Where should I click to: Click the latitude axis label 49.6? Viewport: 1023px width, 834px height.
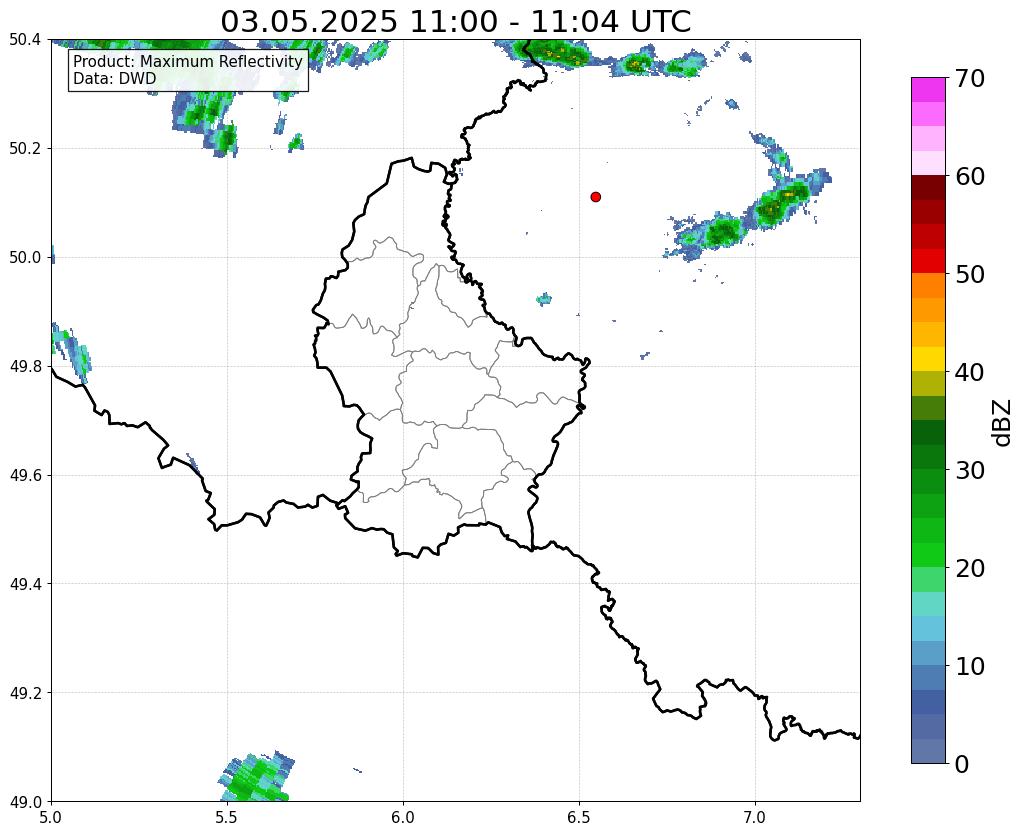(x=25, y=475)
